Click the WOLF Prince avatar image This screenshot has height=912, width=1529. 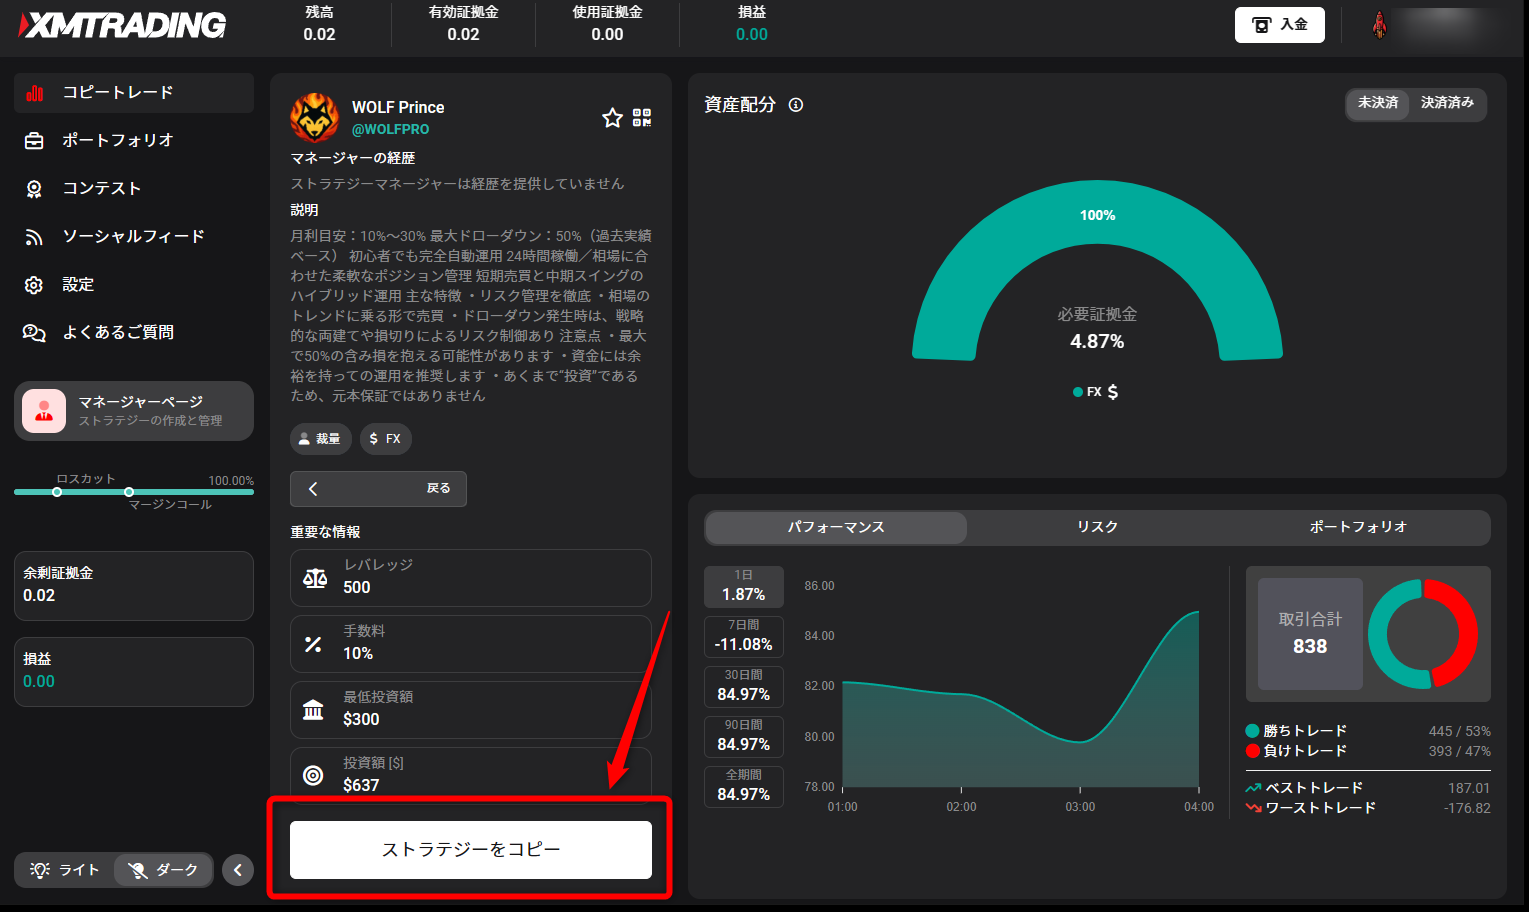pos(314,118)
